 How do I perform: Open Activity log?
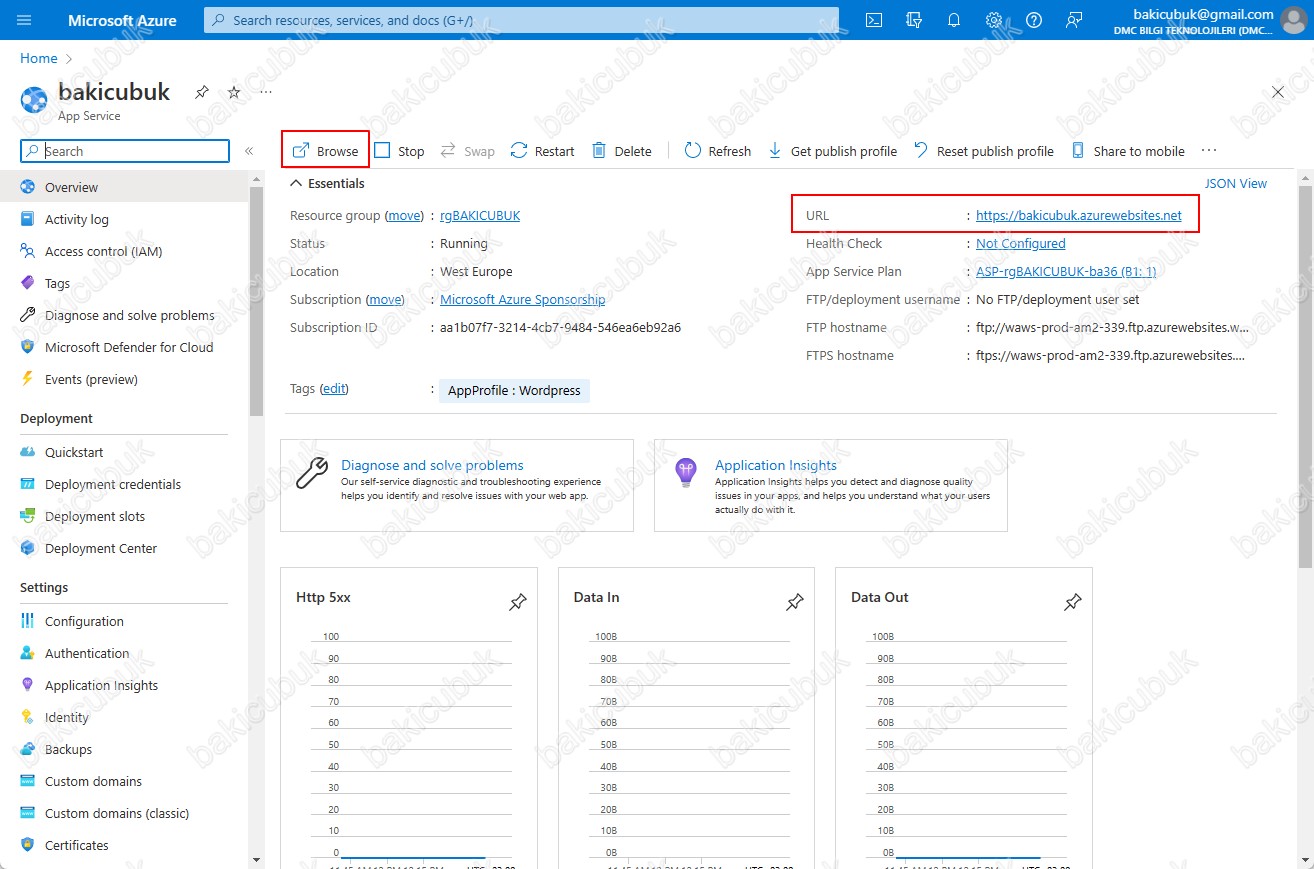[x=124, y=219]
